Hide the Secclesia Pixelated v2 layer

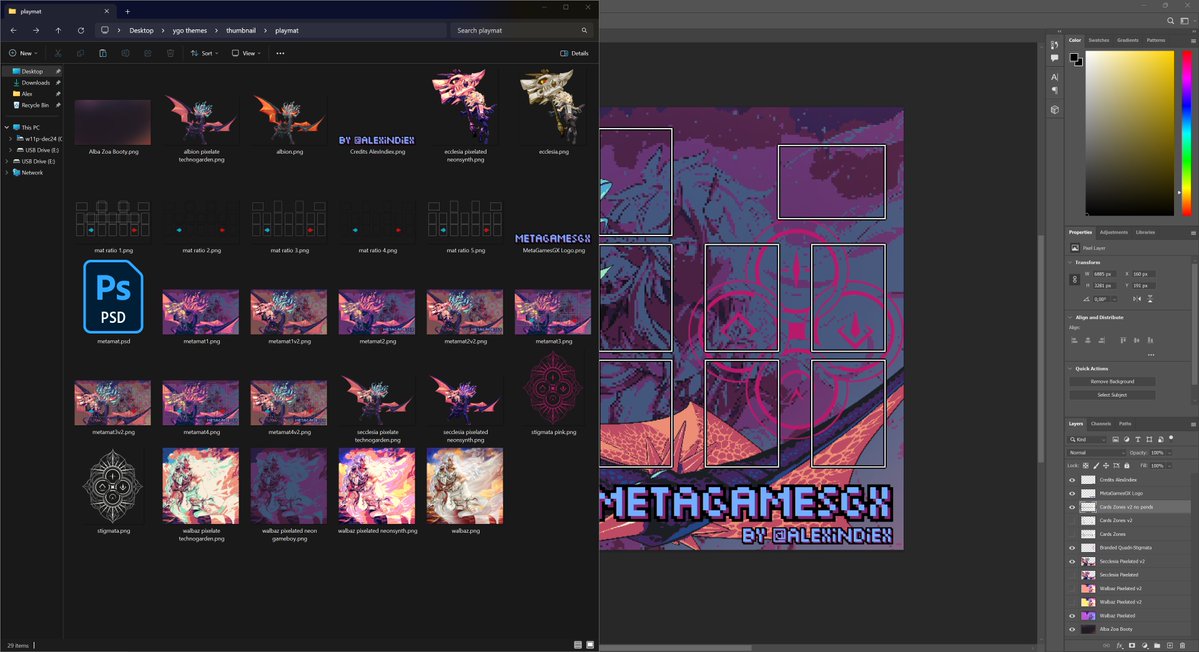pos(1071,561)
